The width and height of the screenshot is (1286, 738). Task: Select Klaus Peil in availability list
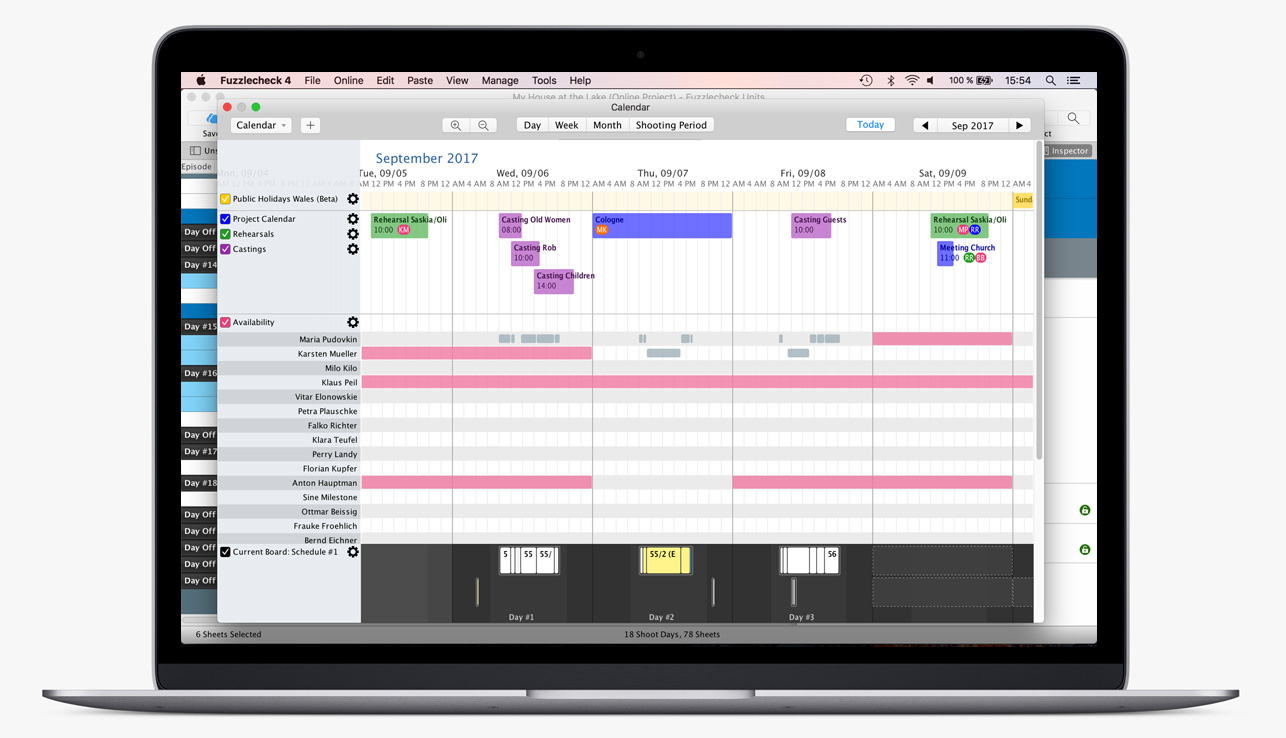pyautogui.click(x=289, y=382)
